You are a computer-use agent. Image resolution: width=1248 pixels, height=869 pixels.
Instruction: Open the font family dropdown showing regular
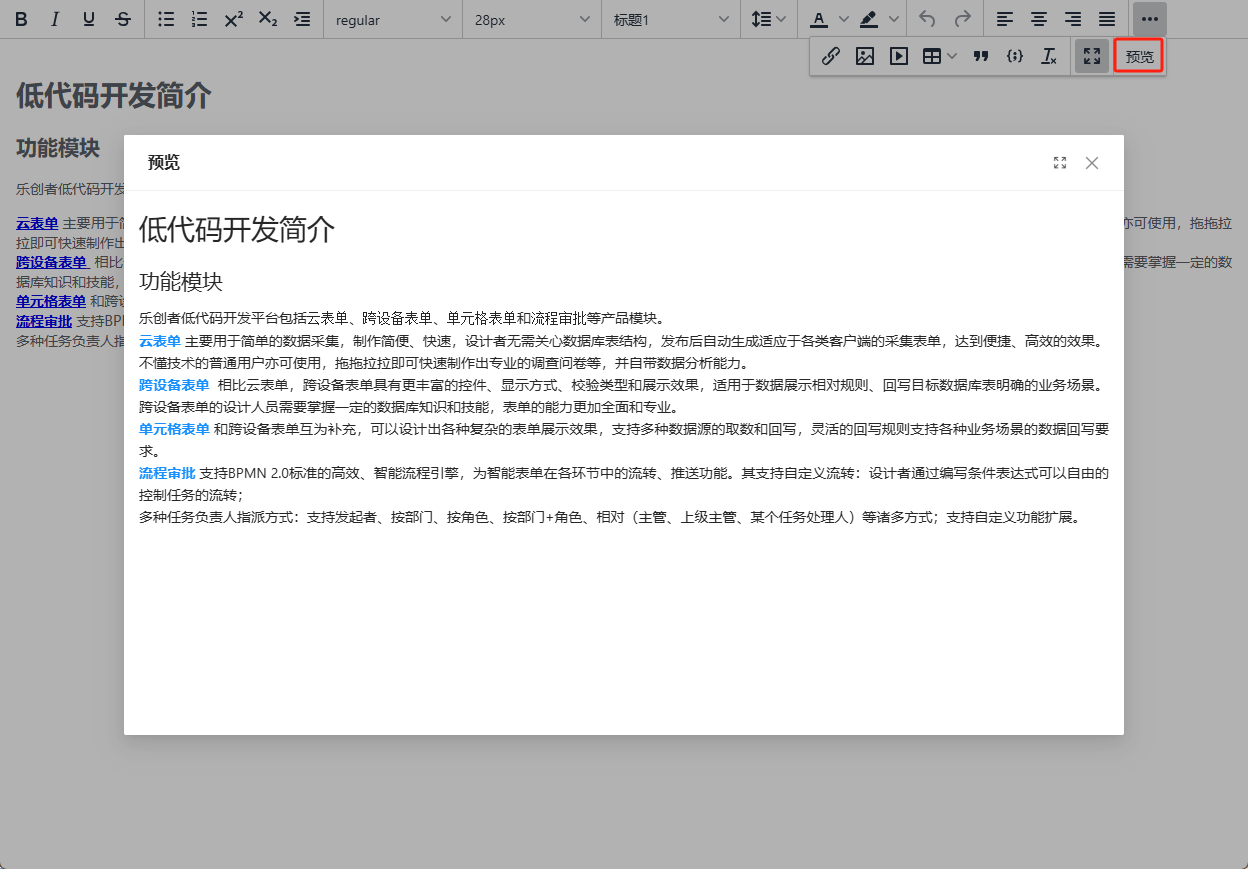pos(392,19)
